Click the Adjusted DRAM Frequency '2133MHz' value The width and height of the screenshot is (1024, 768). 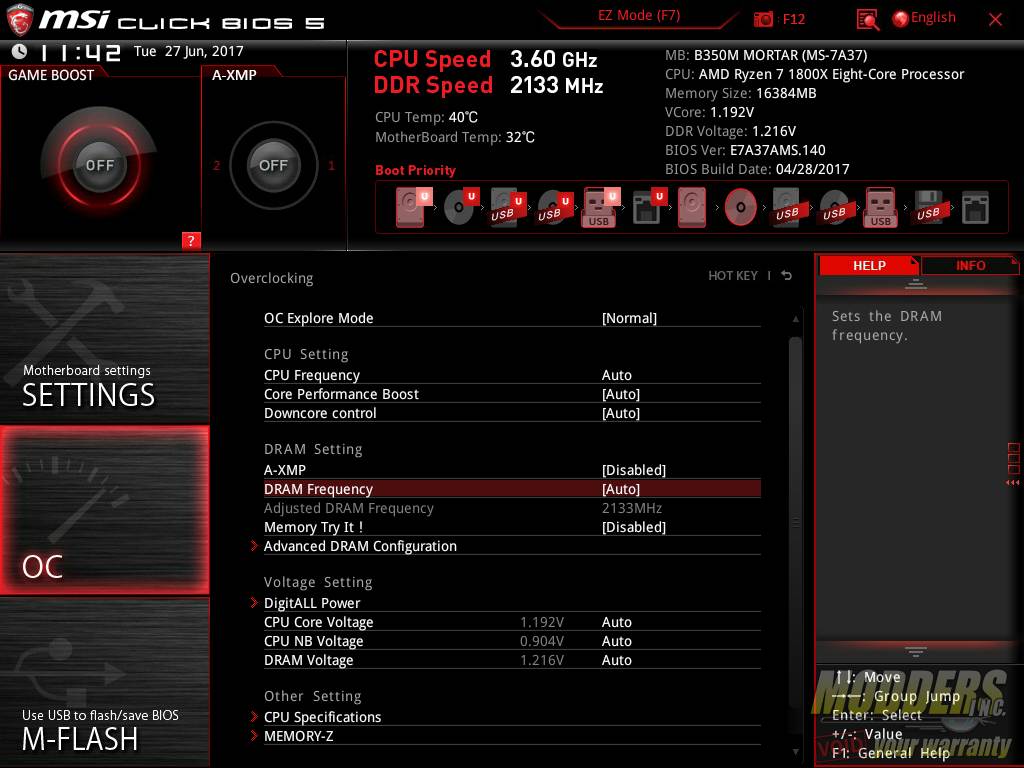click(632, 508)
